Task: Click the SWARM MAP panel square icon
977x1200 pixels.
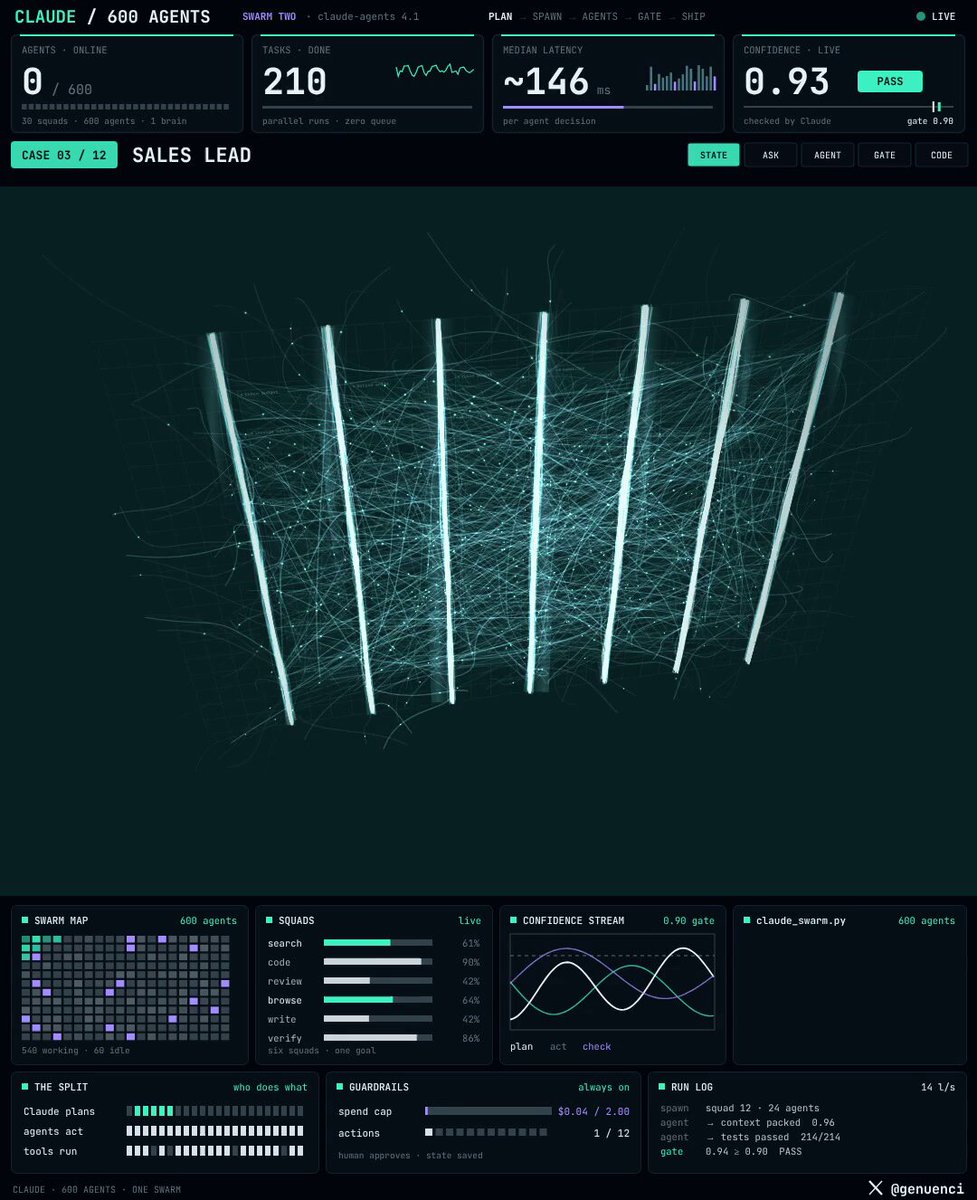Action: point(25,920)
